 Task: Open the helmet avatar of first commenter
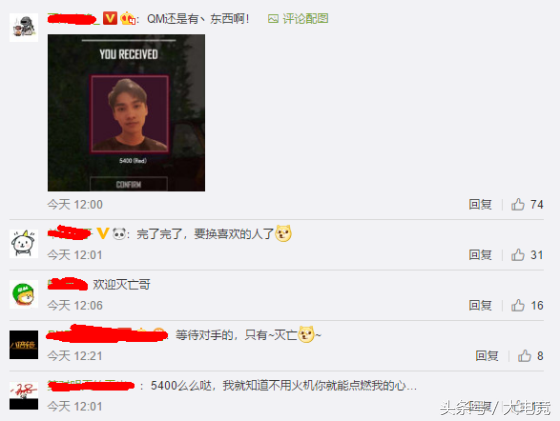(24, 27)
